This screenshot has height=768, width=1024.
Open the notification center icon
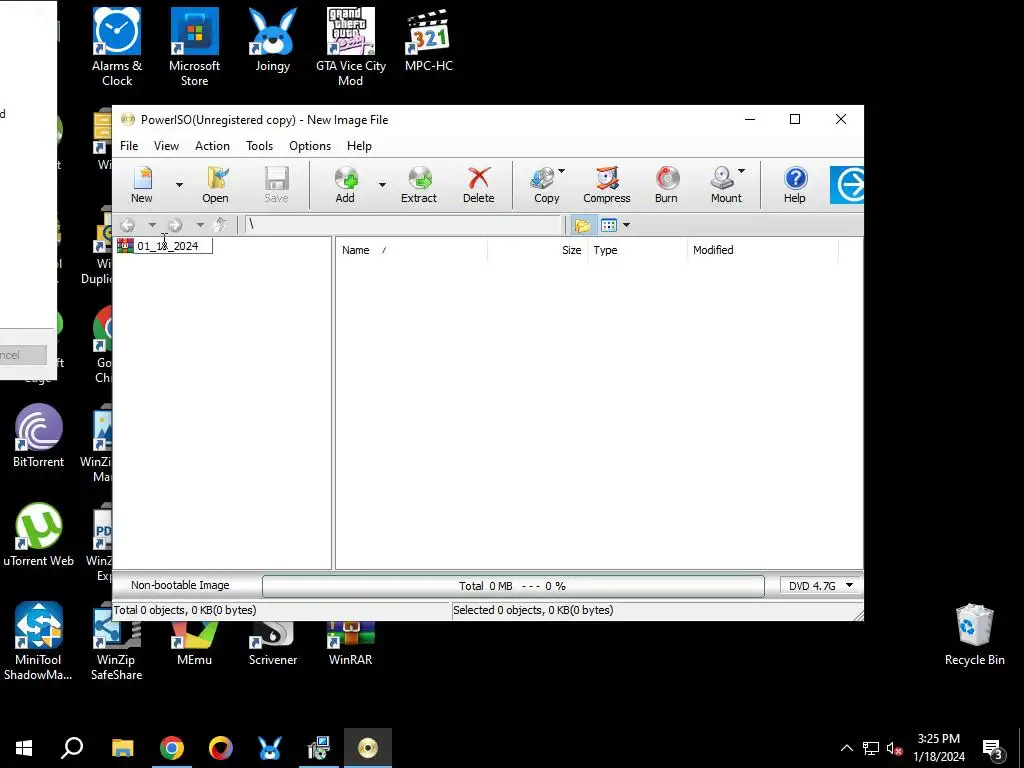pos(993,748)
